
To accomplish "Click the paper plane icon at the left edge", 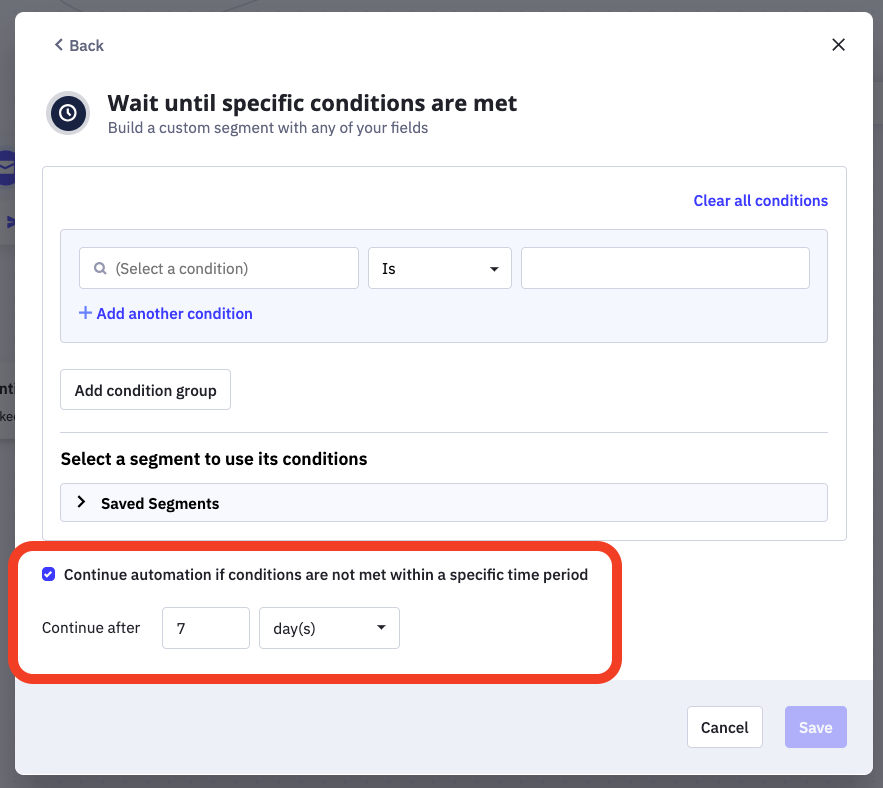I will 11,222.
